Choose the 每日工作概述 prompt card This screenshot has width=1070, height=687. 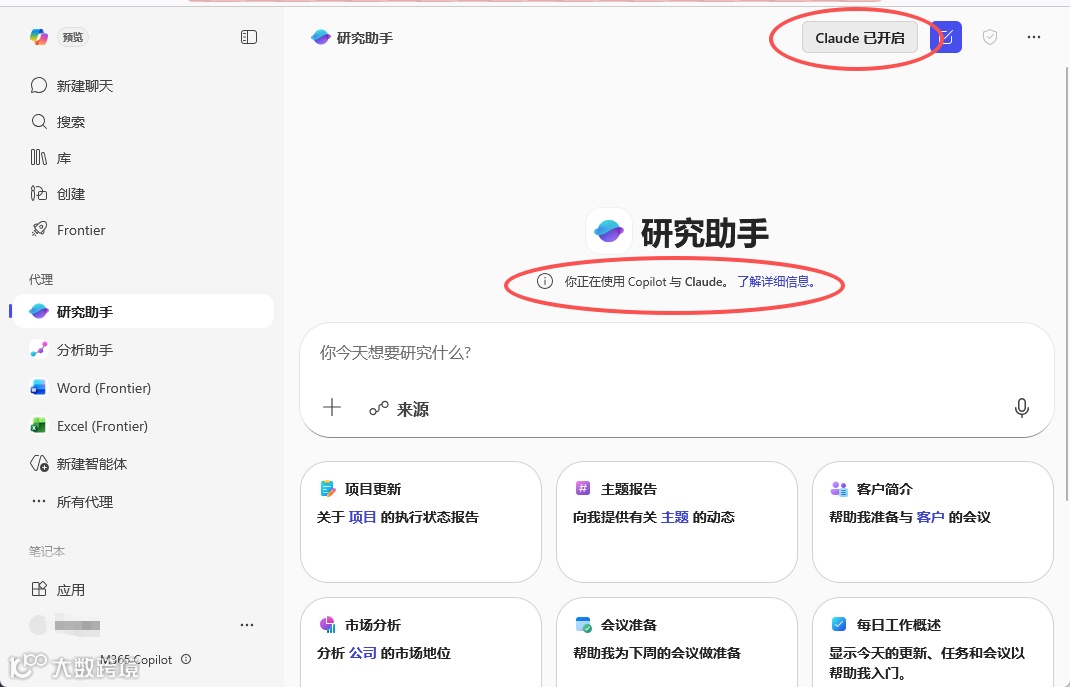(x=933, y=642)
